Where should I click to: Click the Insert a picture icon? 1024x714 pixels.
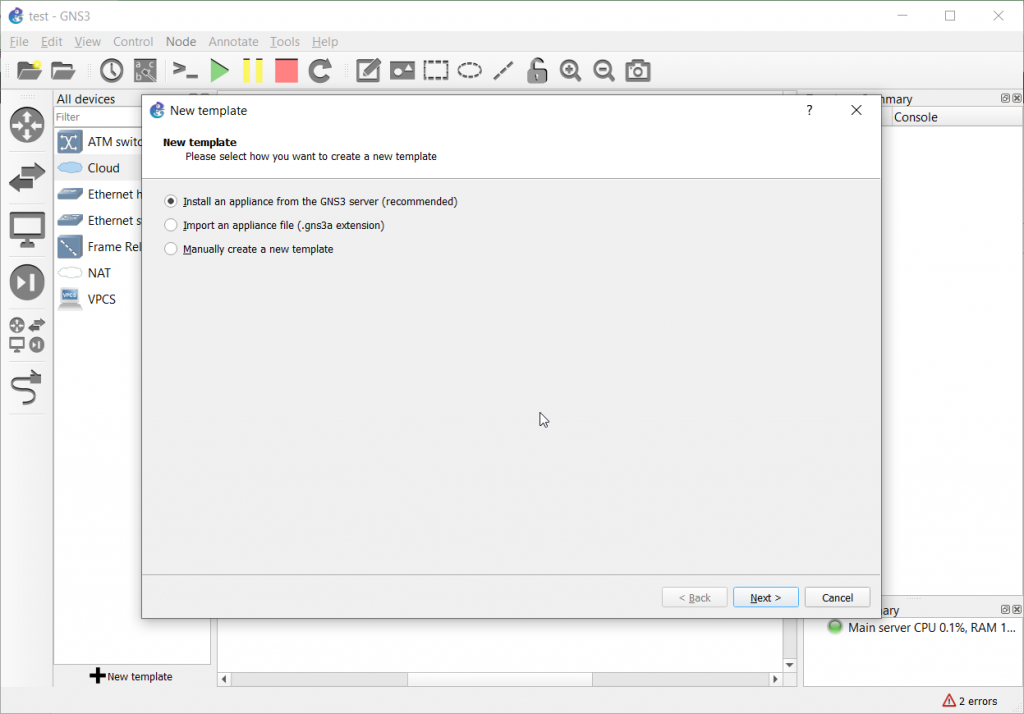click(402, 70)
